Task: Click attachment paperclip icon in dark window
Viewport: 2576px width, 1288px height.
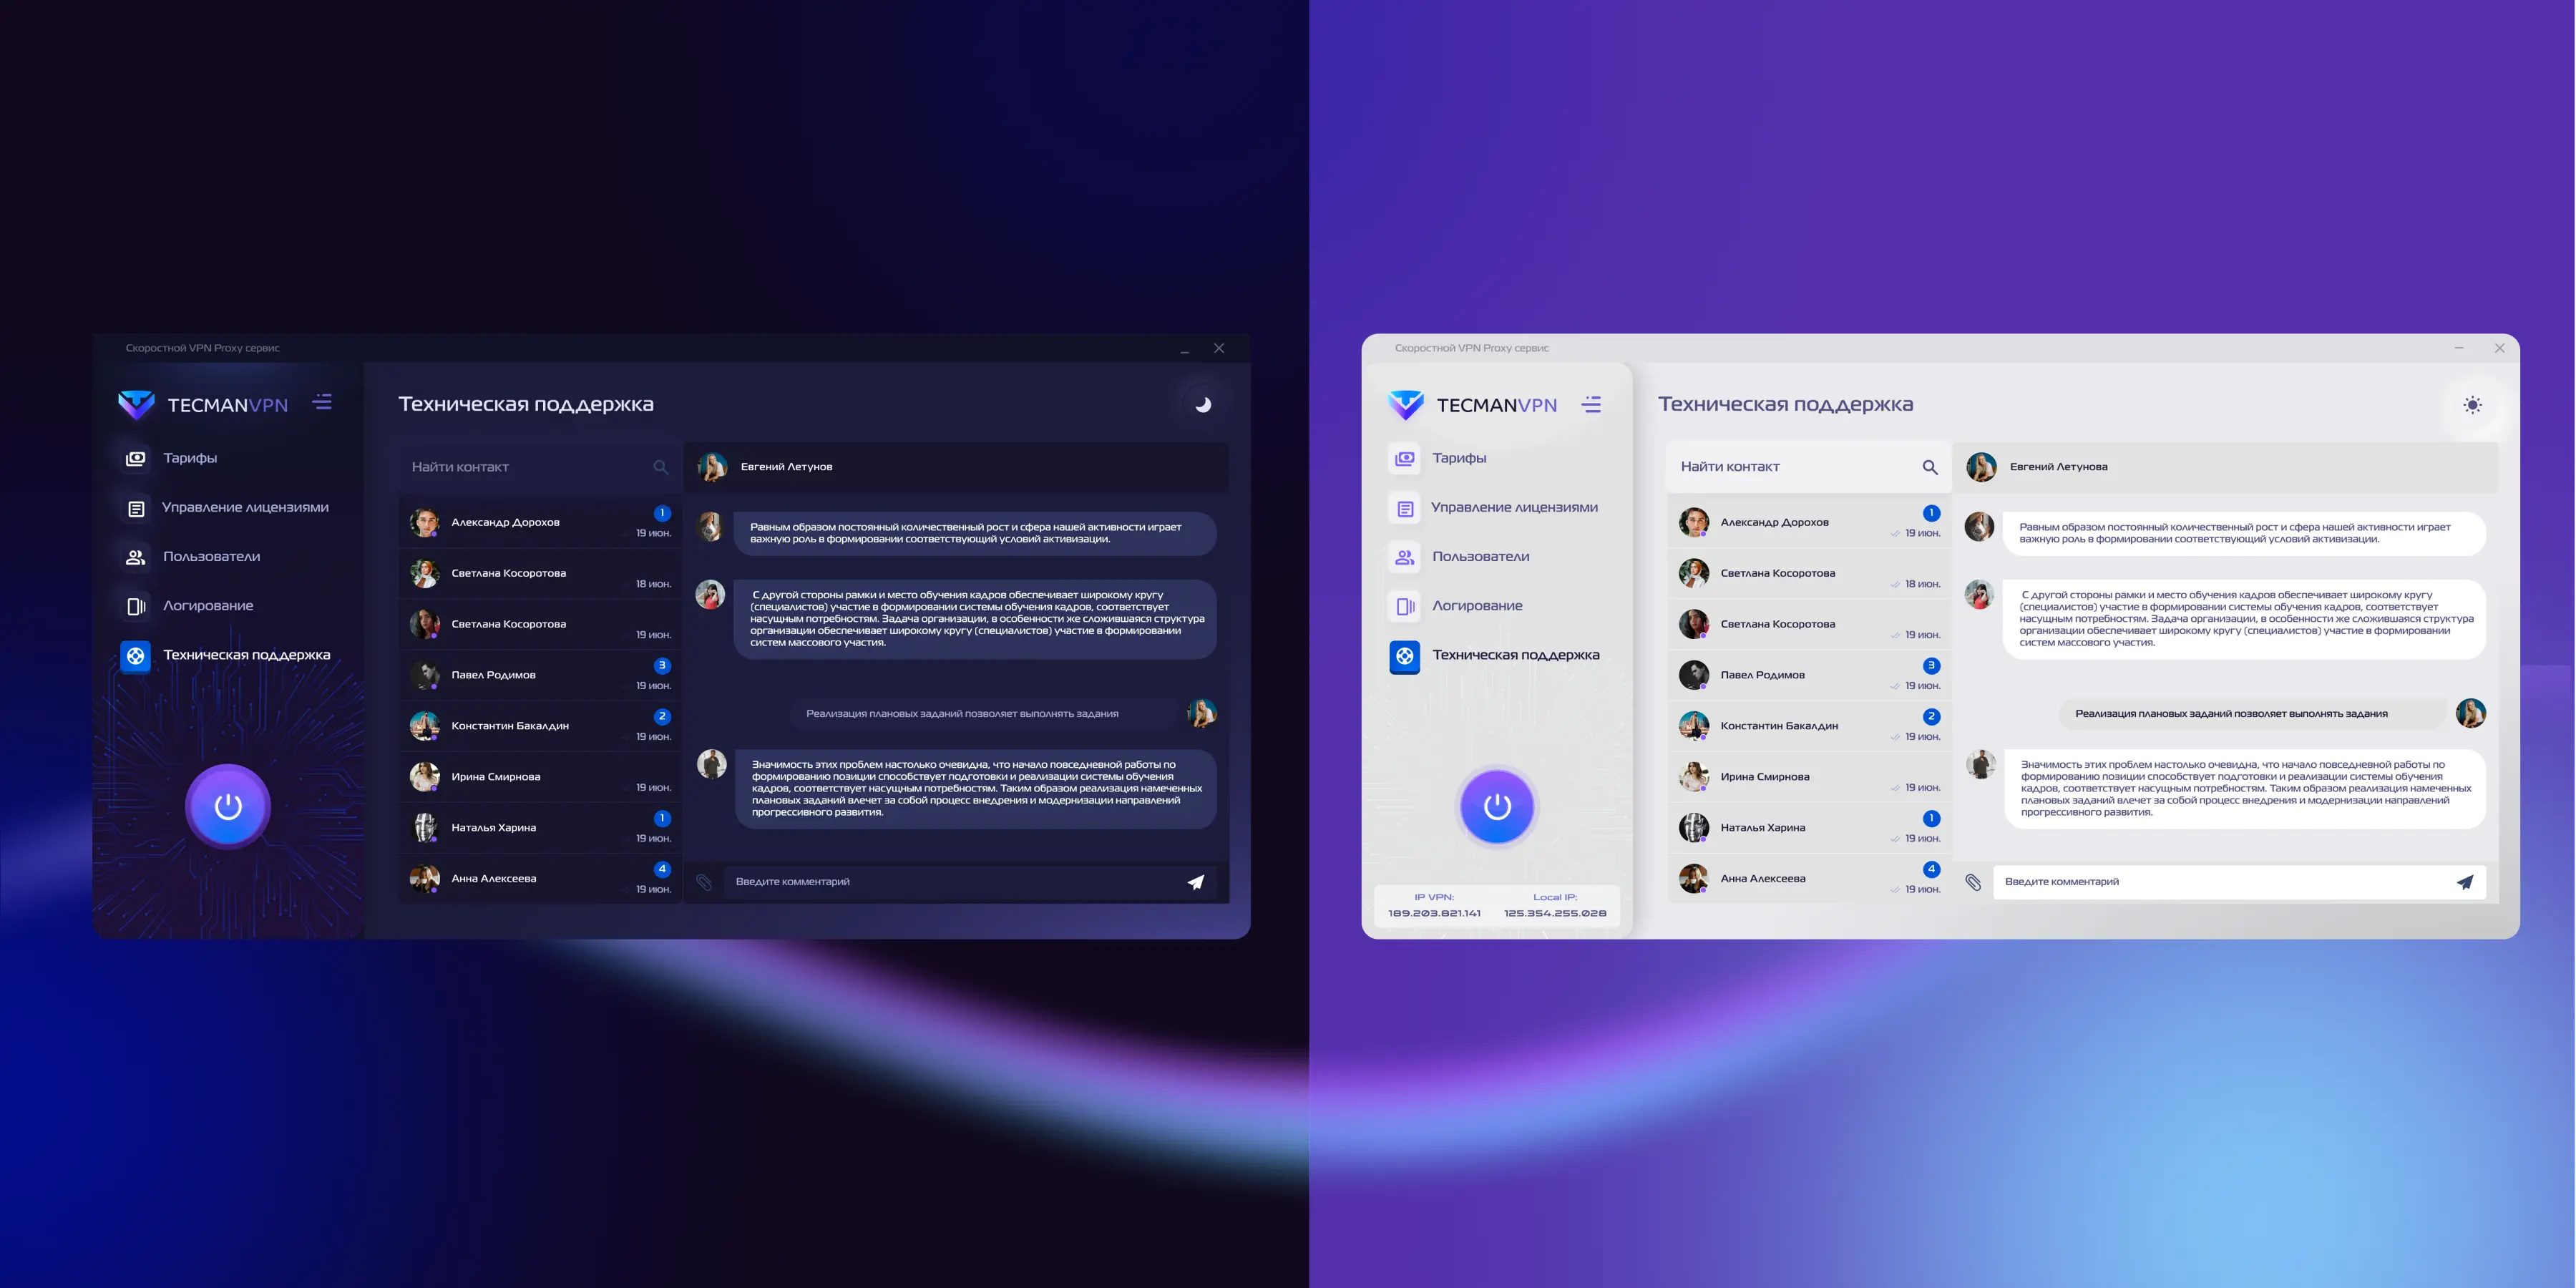Action: [704, 882]
